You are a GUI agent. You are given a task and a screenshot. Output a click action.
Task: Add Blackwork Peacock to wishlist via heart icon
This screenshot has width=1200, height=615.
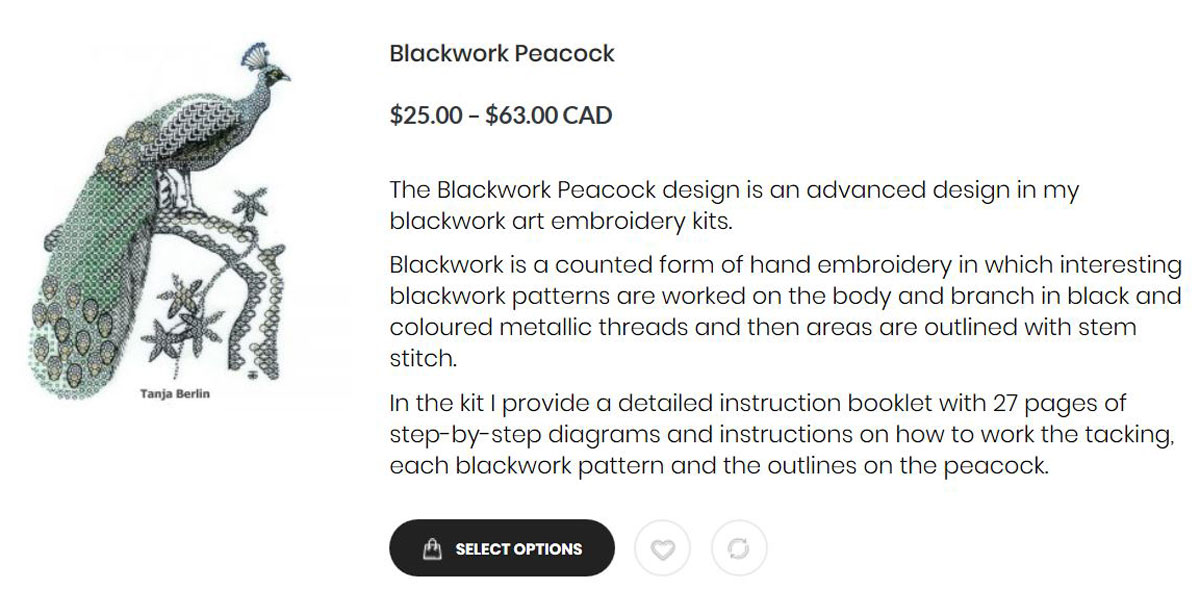coord(663,549)
